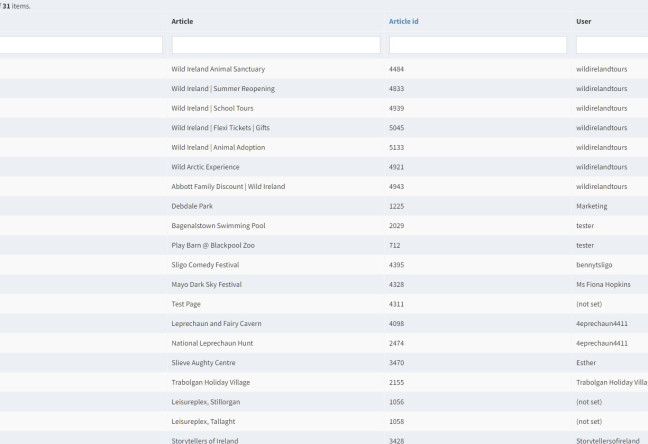Click '(not set)' user in Test Page row

coord(589,304)
